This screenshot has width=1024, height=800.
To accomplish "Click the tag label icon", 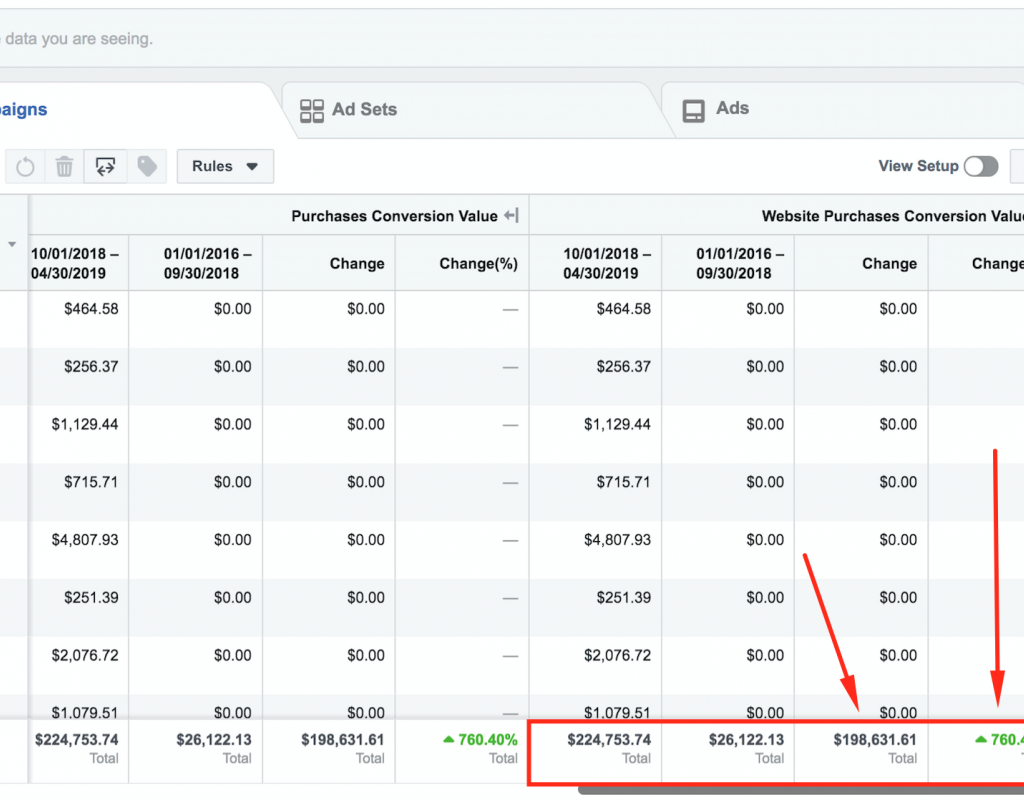I will pyautogui.click(x=147, y=167).
